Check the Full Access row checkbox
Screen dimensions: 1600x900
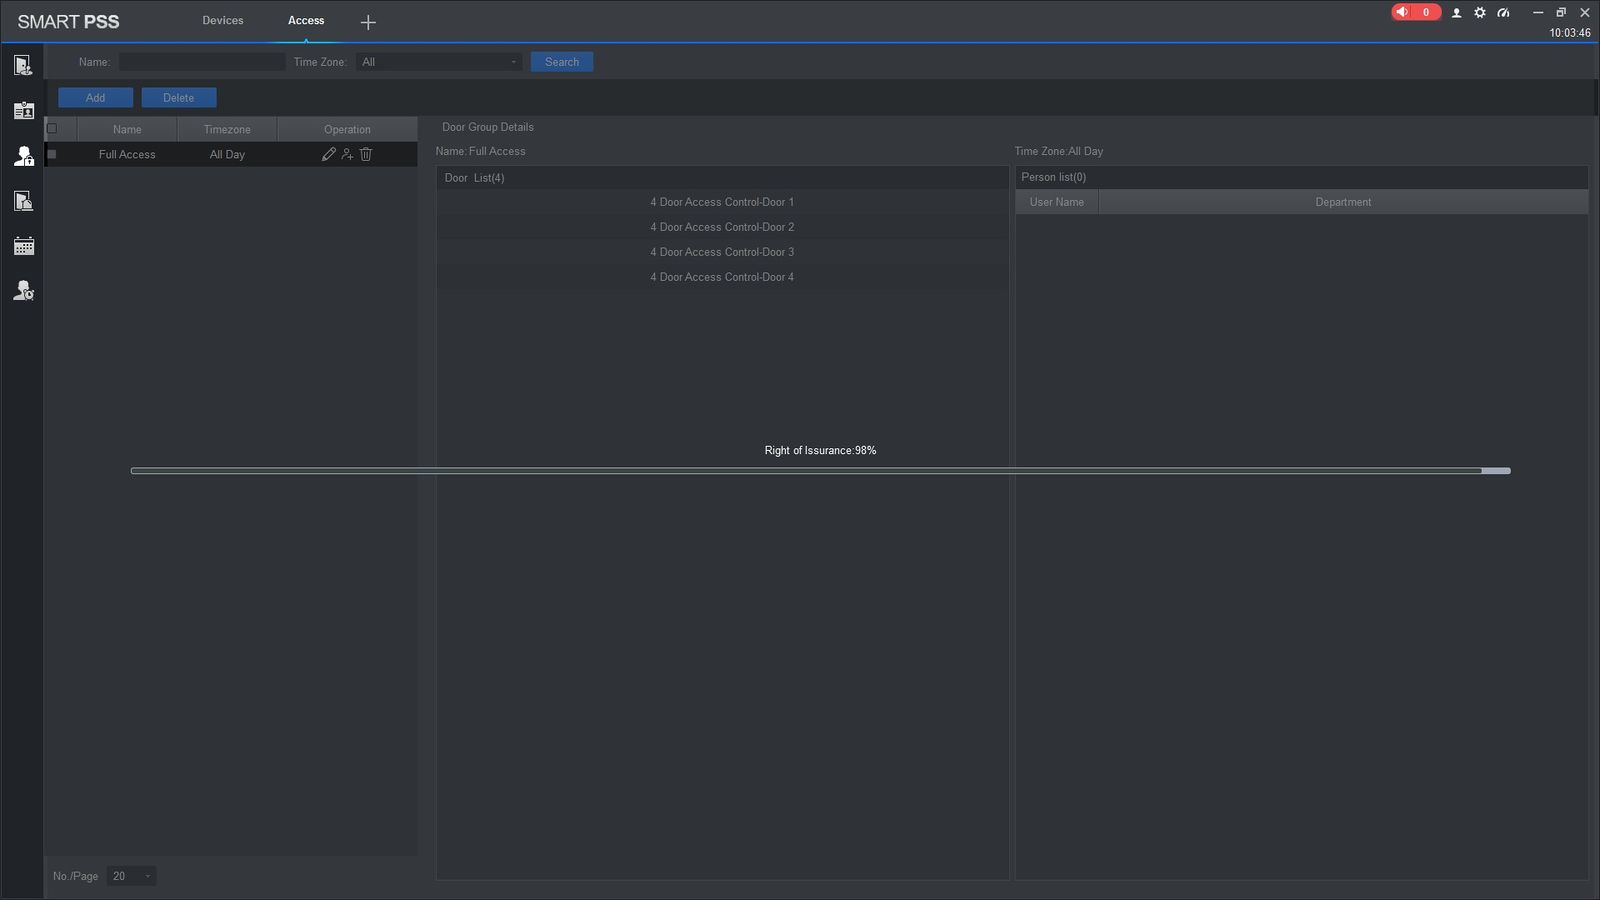tap(52, 154)
